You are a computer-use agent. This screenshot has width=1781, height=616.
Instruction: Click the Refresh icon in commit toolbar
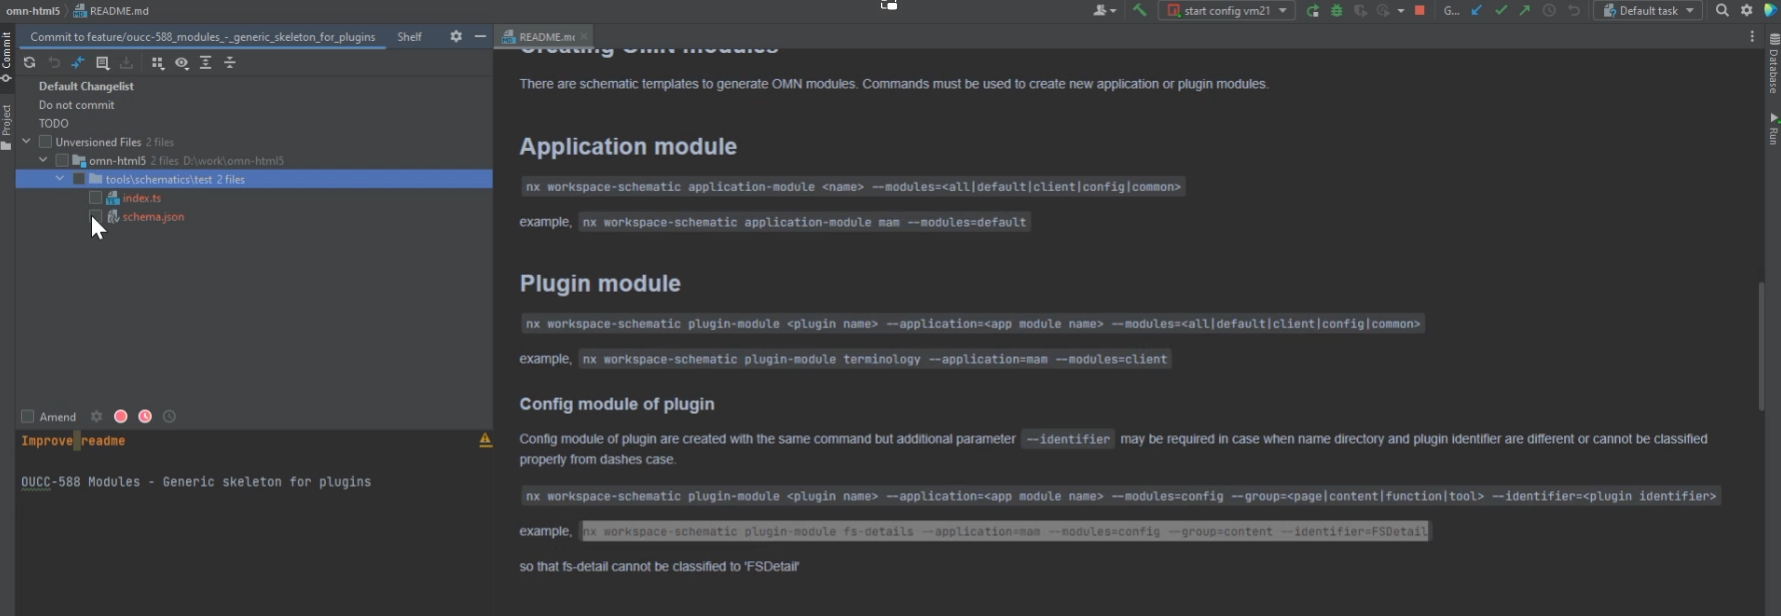[x=30, y=63]
